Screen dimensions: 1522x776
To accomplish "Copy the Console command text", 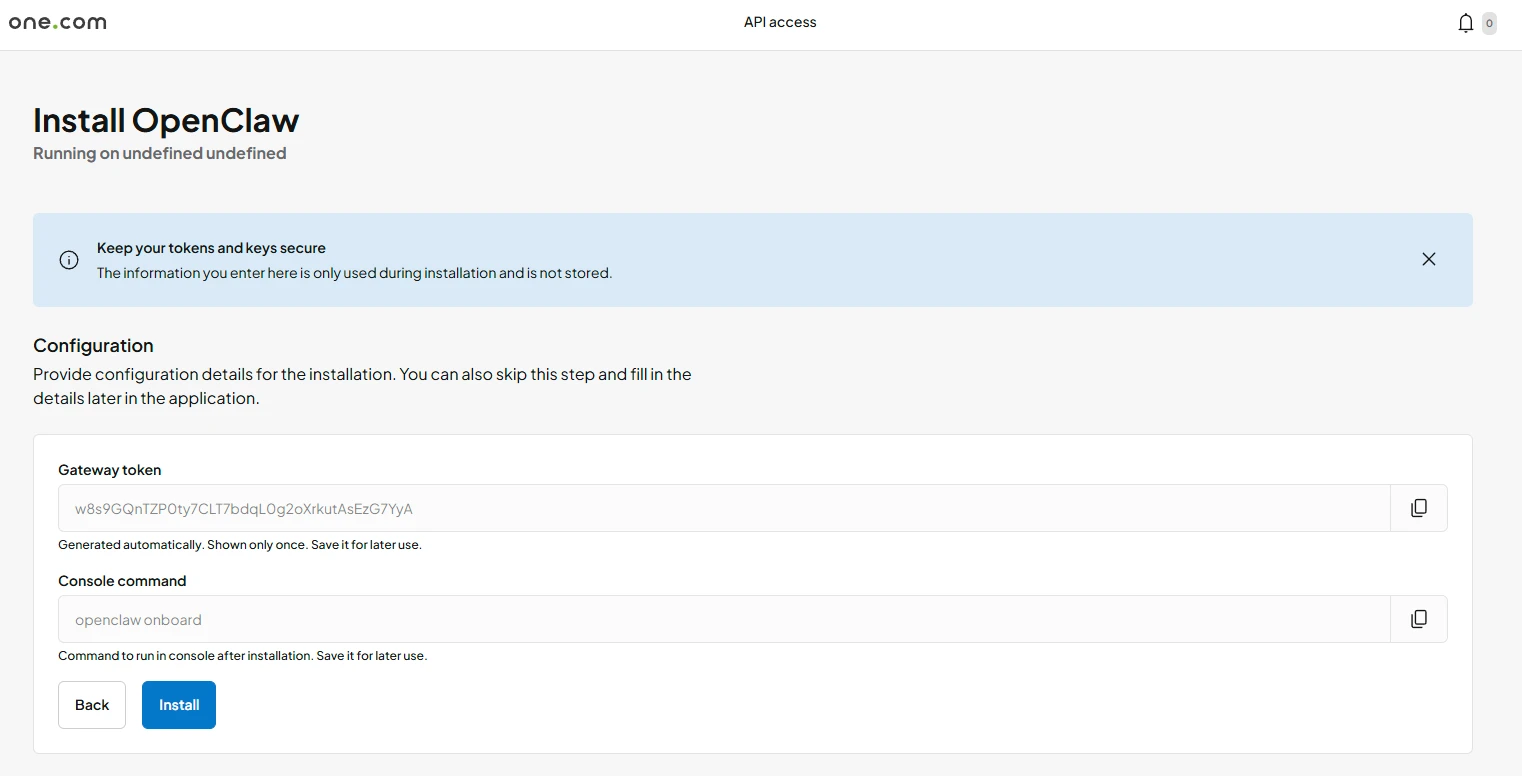I will (1418, 619).
